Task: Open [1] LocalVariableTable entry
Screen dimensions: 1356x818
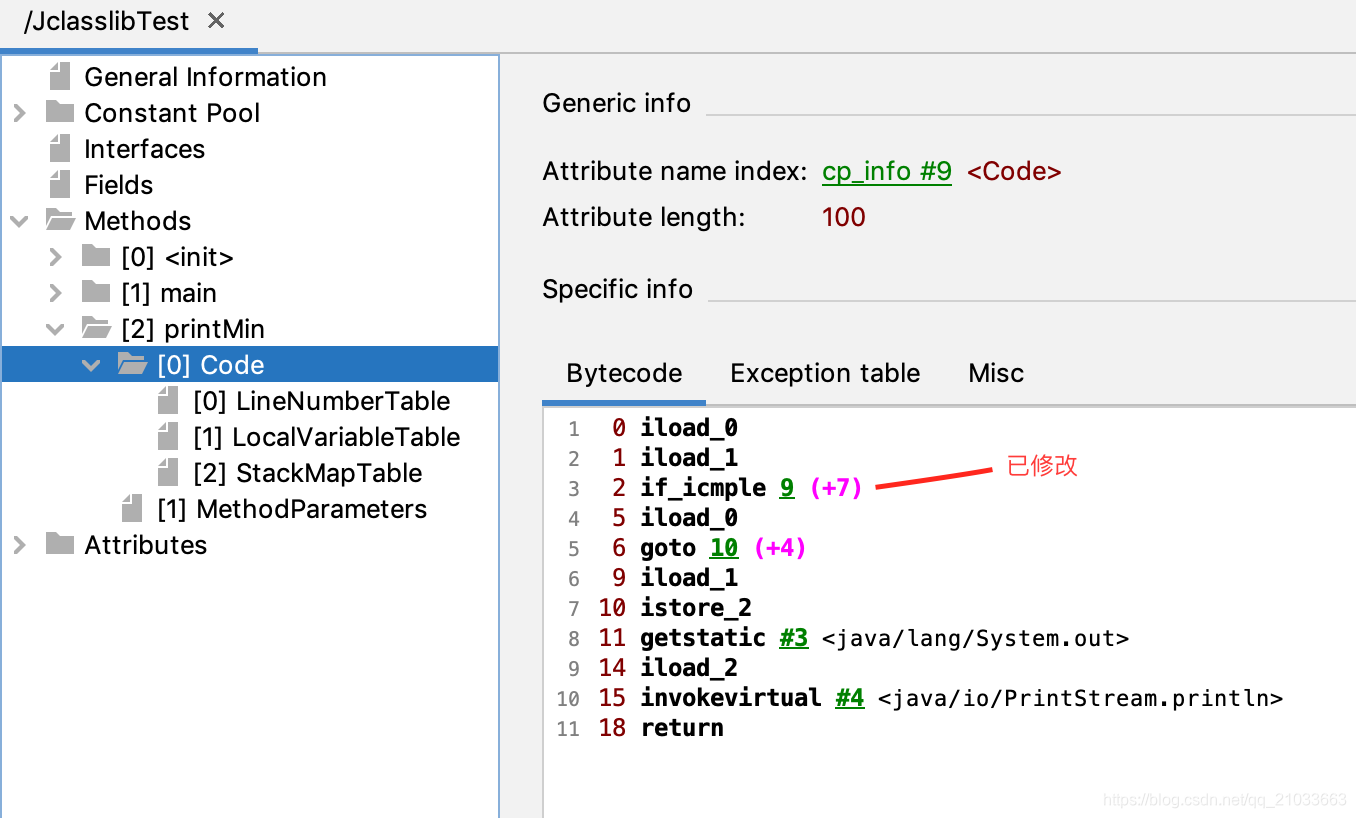Action: 326,437
